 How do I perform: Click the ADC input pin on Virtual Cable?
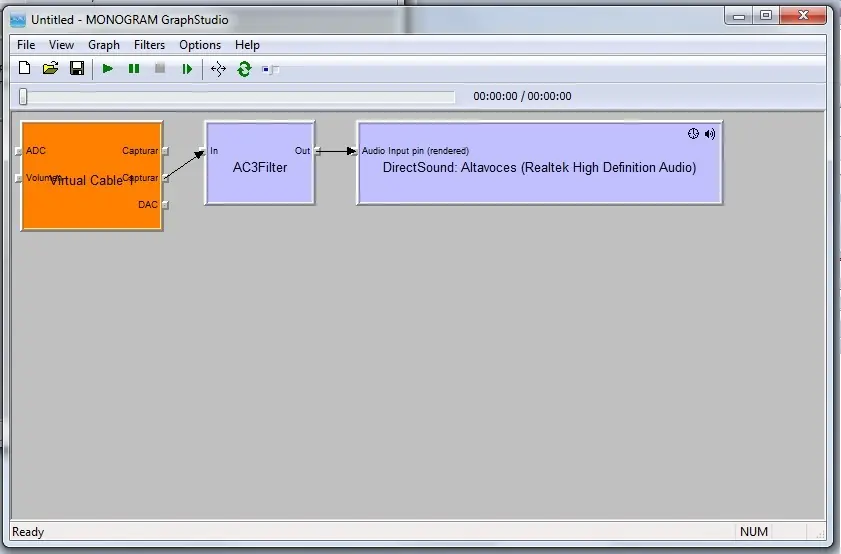(18, 151)
